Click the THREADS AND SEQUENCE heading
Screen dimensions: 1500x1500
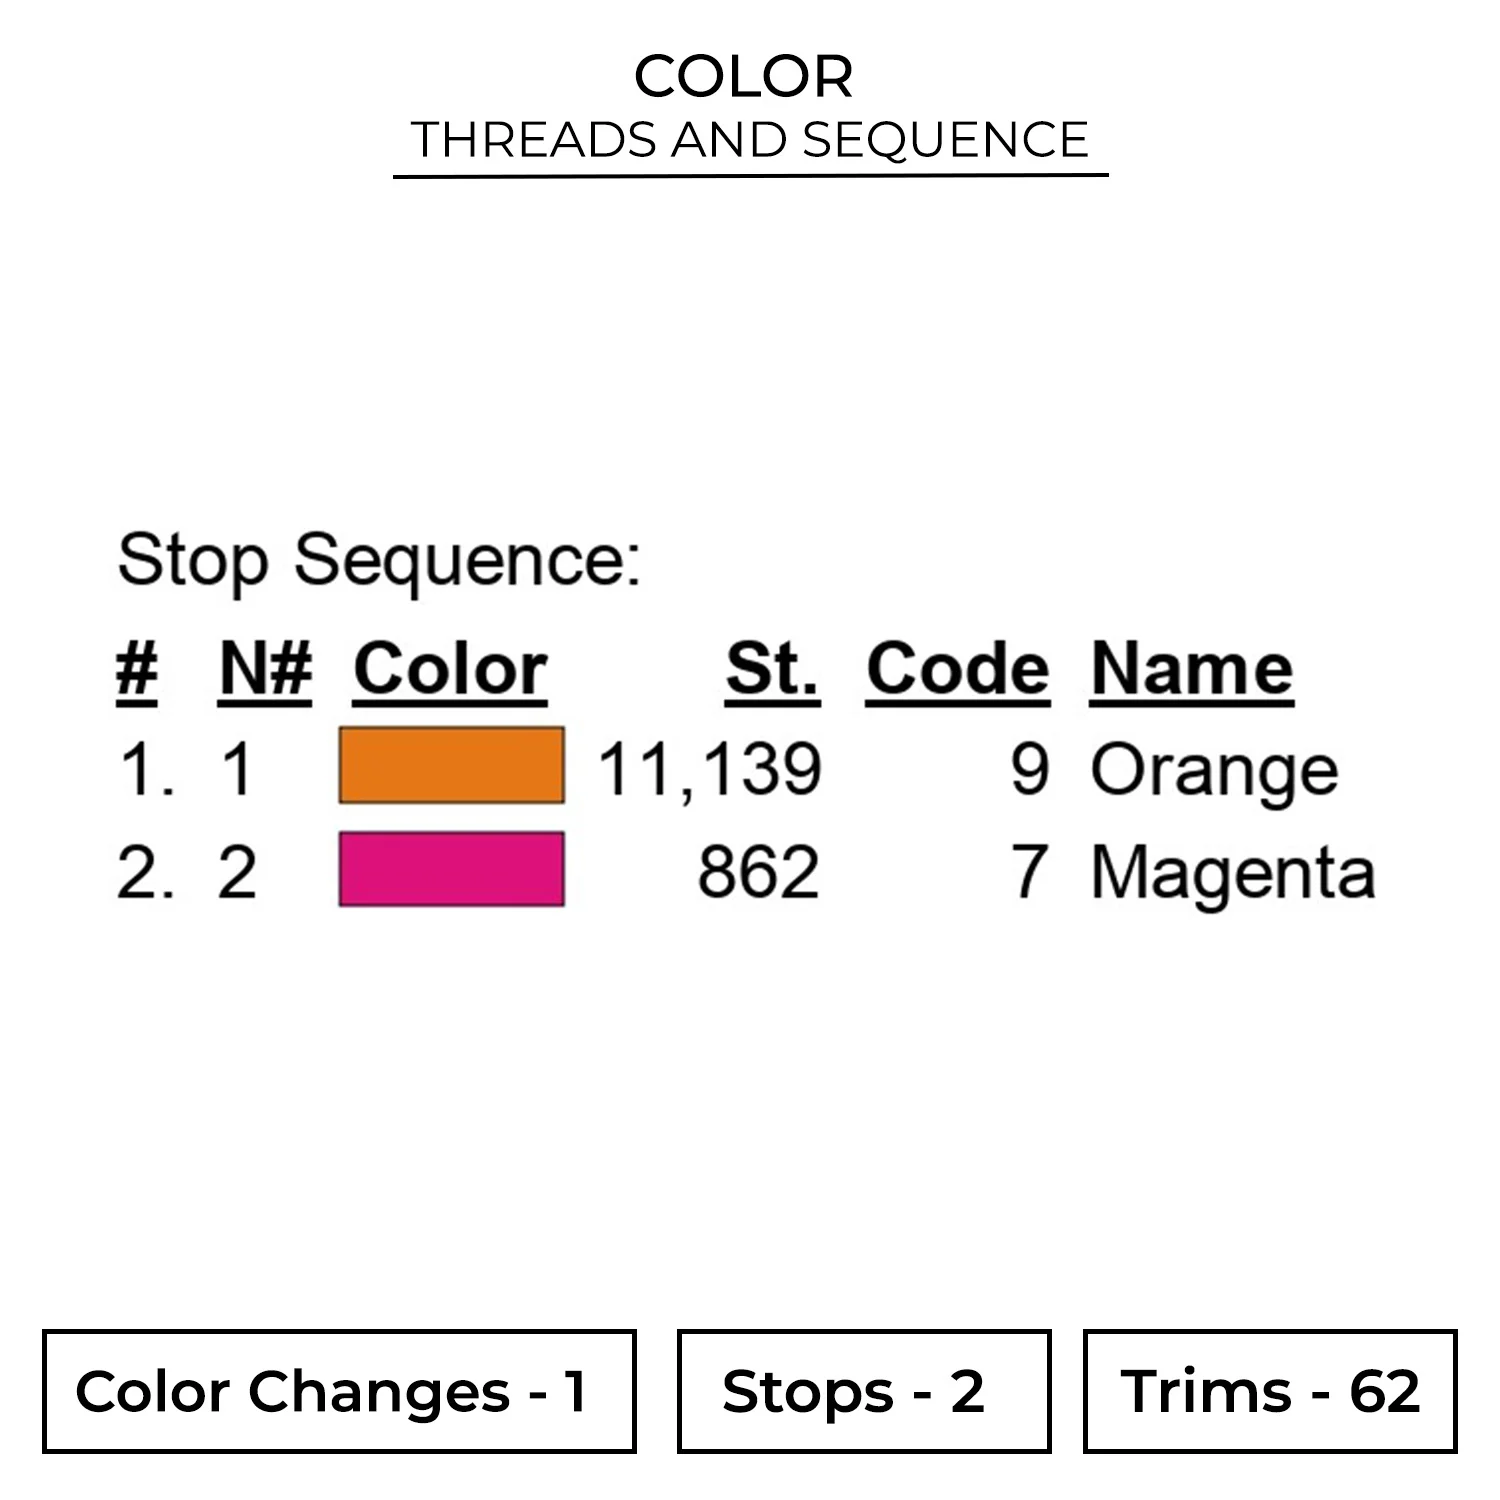point(750,140)
